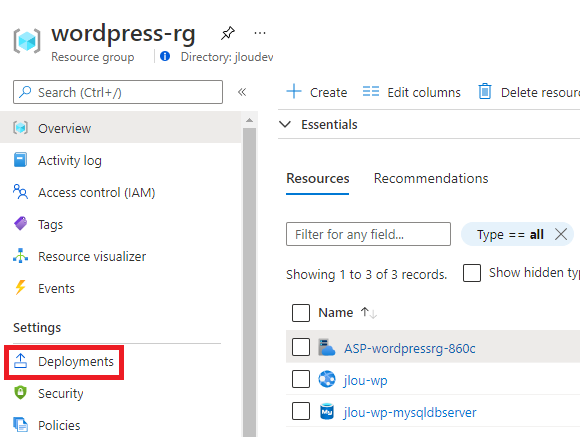Sort the list by Name column arrows
The height and width of the screenshot is (437, 580).
pos(368,313)
